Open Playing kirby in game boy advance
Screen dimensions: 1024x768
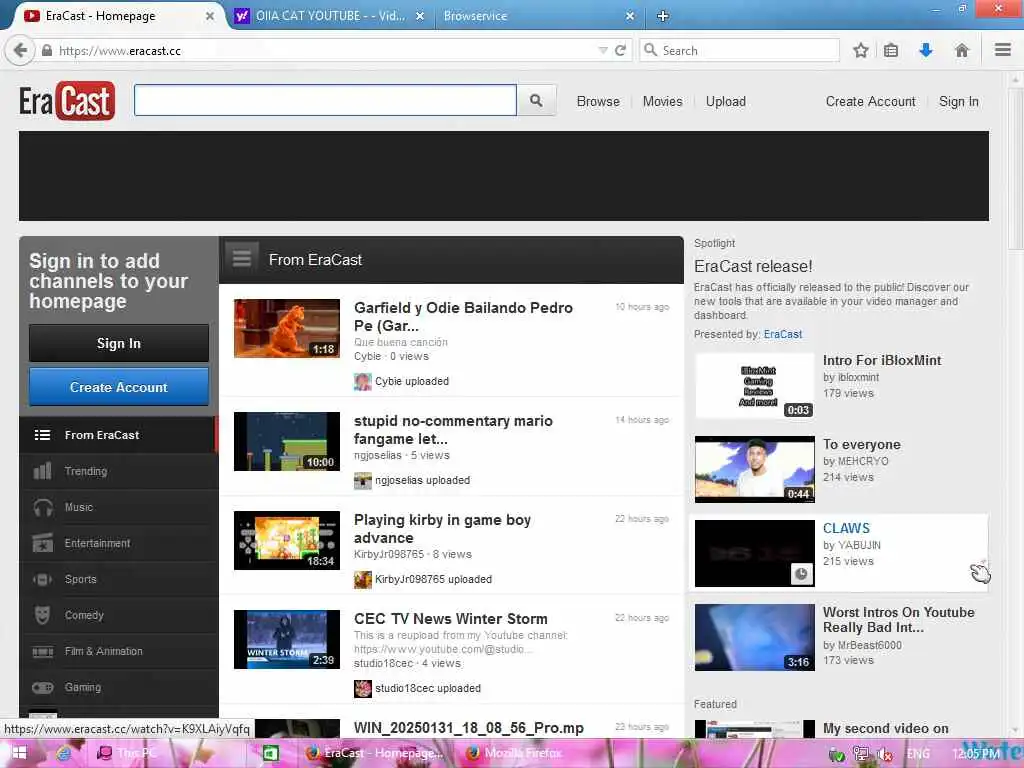pos(442,529)
